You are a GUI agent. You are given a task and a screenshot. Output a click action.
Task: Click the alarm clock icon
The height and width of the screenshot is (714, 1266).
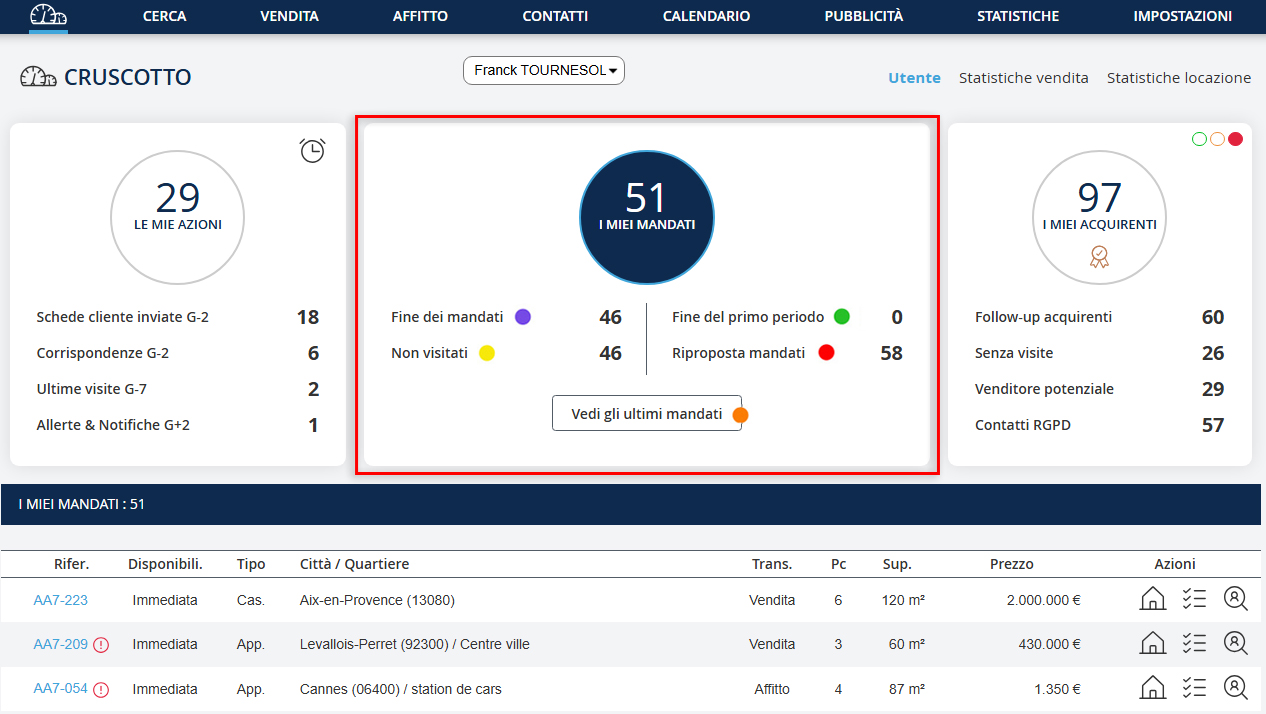(x=312, y=151)
